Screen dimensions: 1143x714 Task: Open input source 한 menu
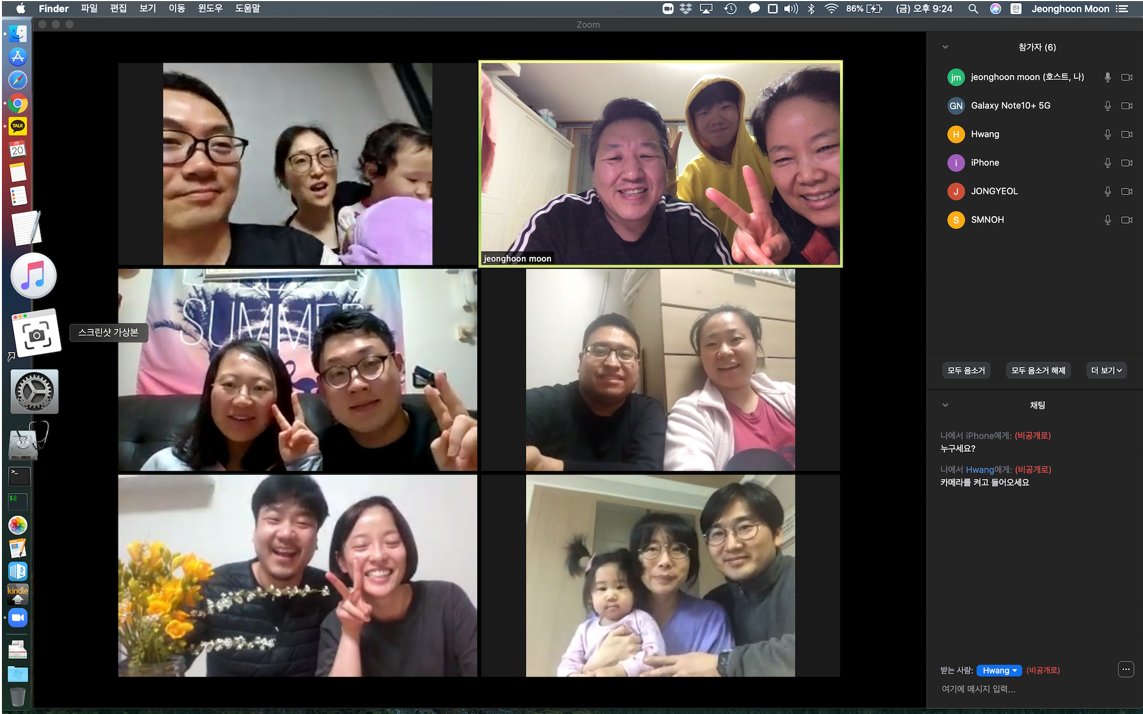[1015, 9]
